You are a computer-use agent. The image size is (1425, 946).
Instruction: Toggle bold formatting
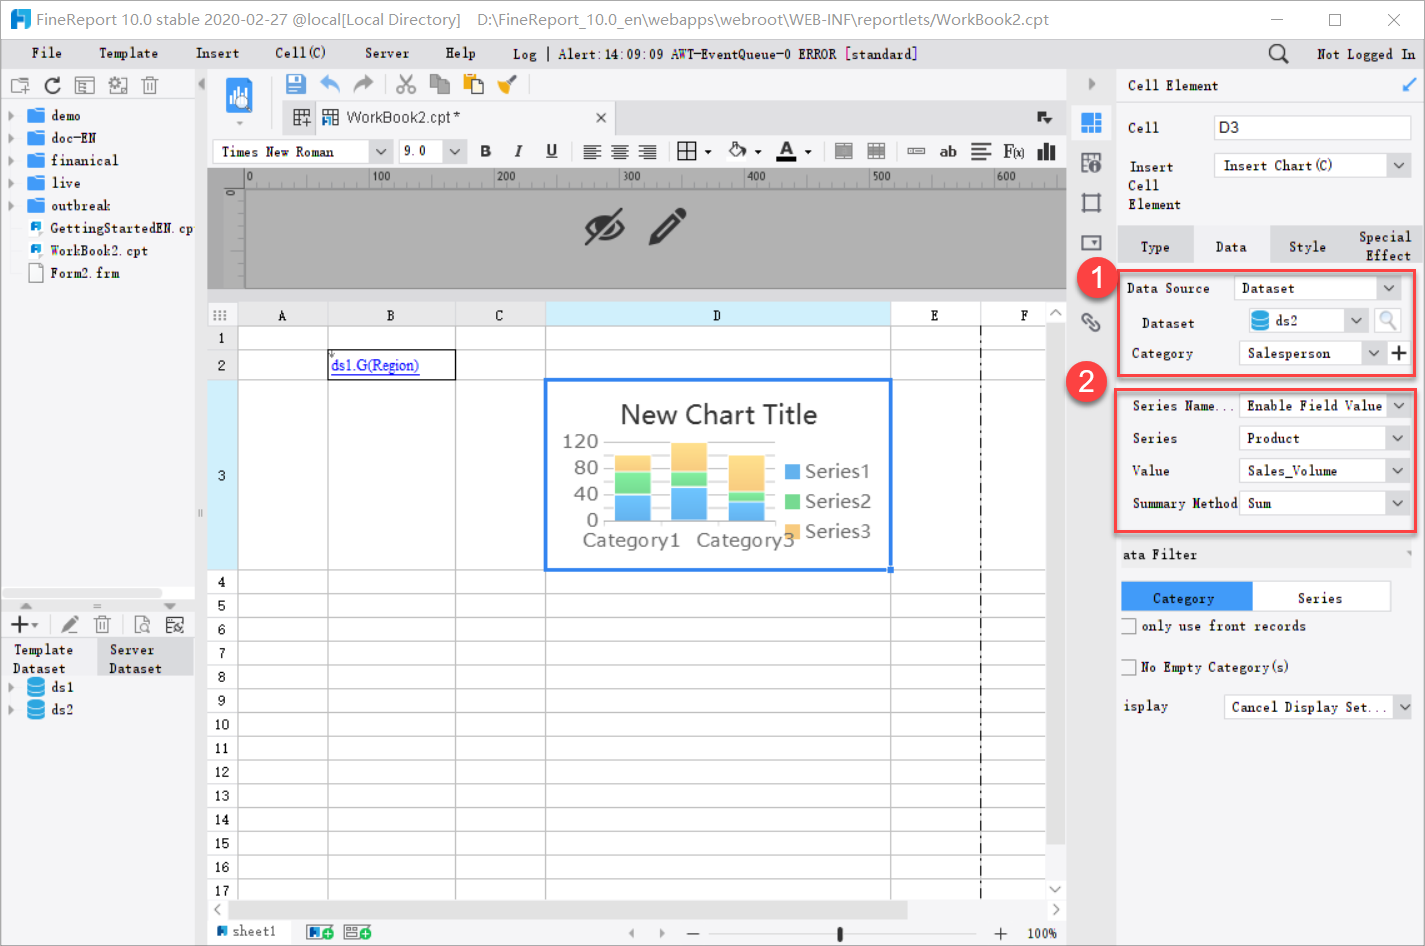(485, 151)
